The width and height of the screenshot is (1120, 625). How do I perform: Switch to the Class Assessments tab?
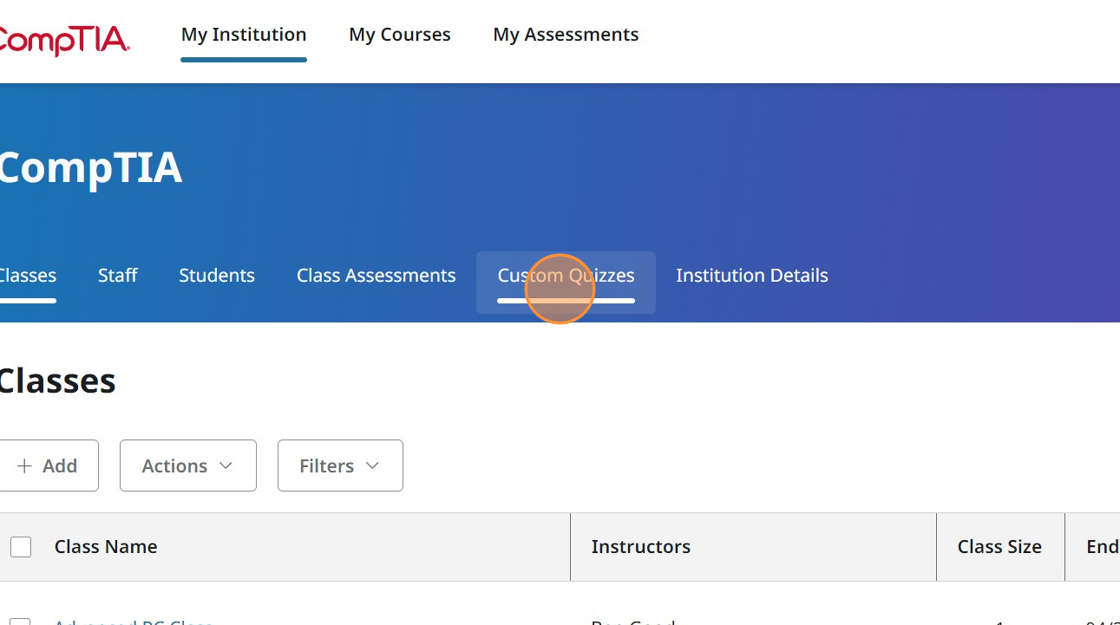coord(375,276)
